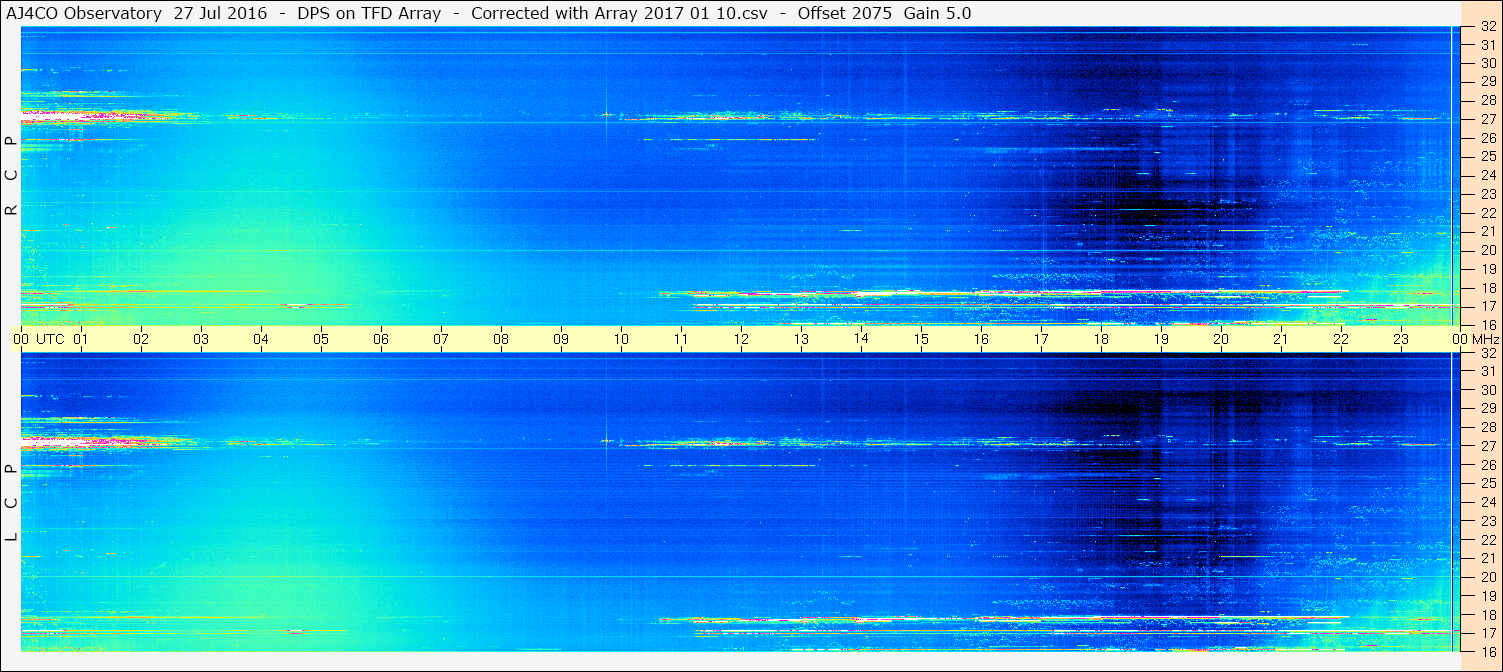1503x672 pixels.
Task: Select the 04 hour tick on time axis
Action: 261,340
